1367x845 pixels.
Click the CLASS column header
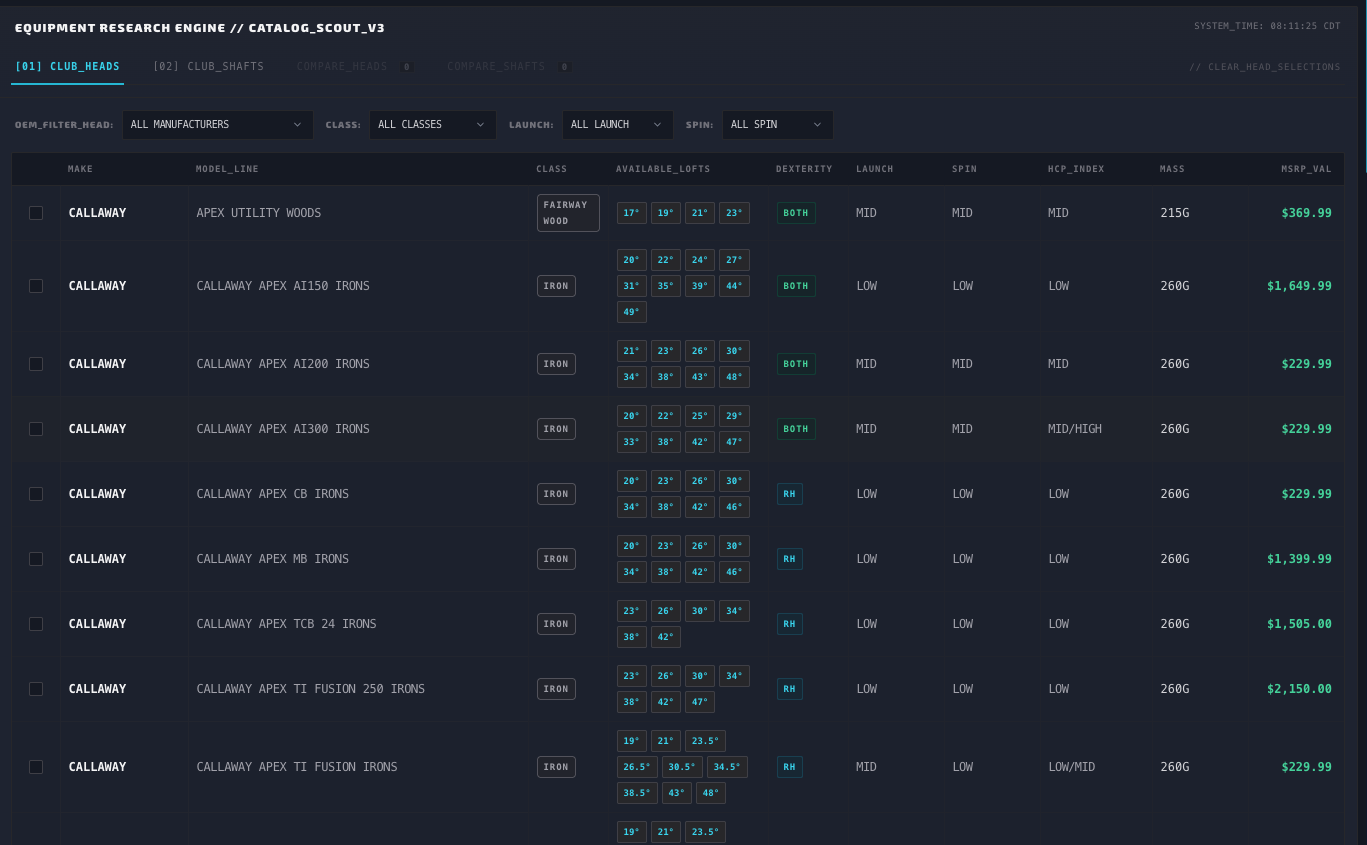(x=551, y=169)
